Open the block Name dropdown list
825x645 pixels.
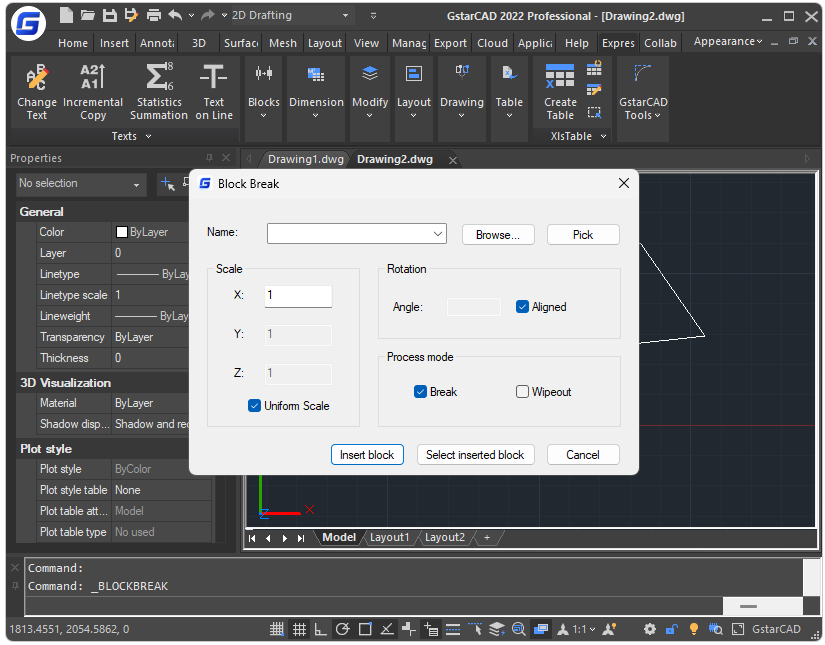click(438, 234)
